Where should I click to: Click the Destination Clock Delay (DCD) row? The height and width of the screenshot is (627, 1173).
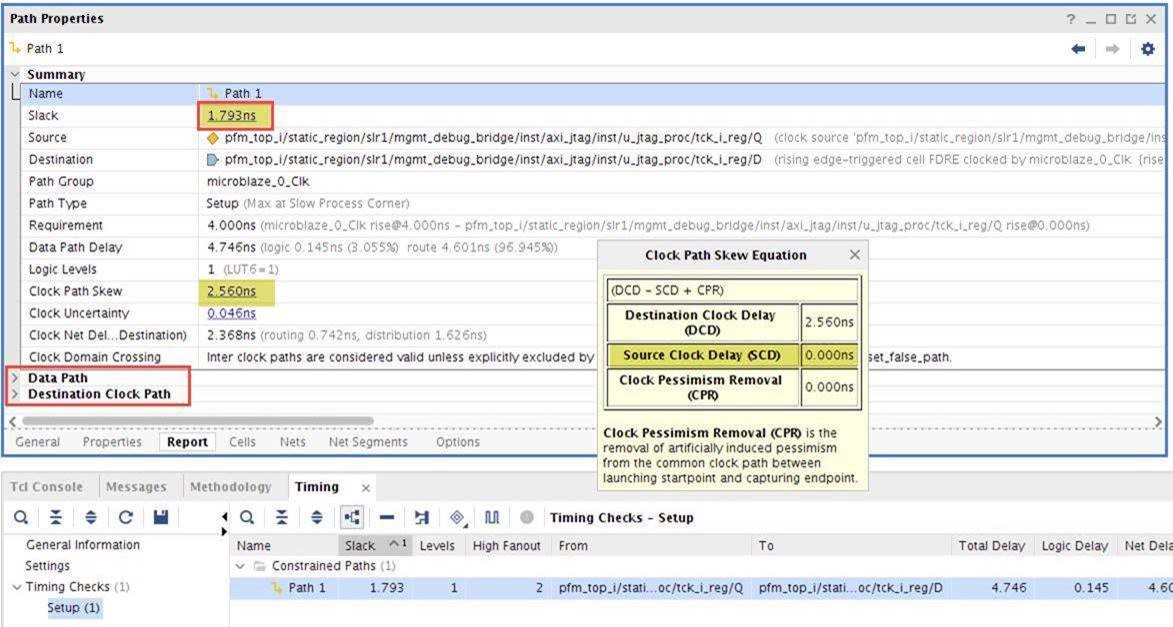pos(732,322)
